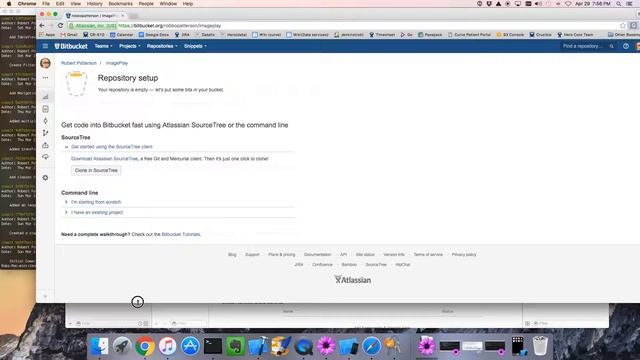This screenshot has width=640, height=360.
Task: Go back with Chrome back arrow
Action: click(42, 26)
